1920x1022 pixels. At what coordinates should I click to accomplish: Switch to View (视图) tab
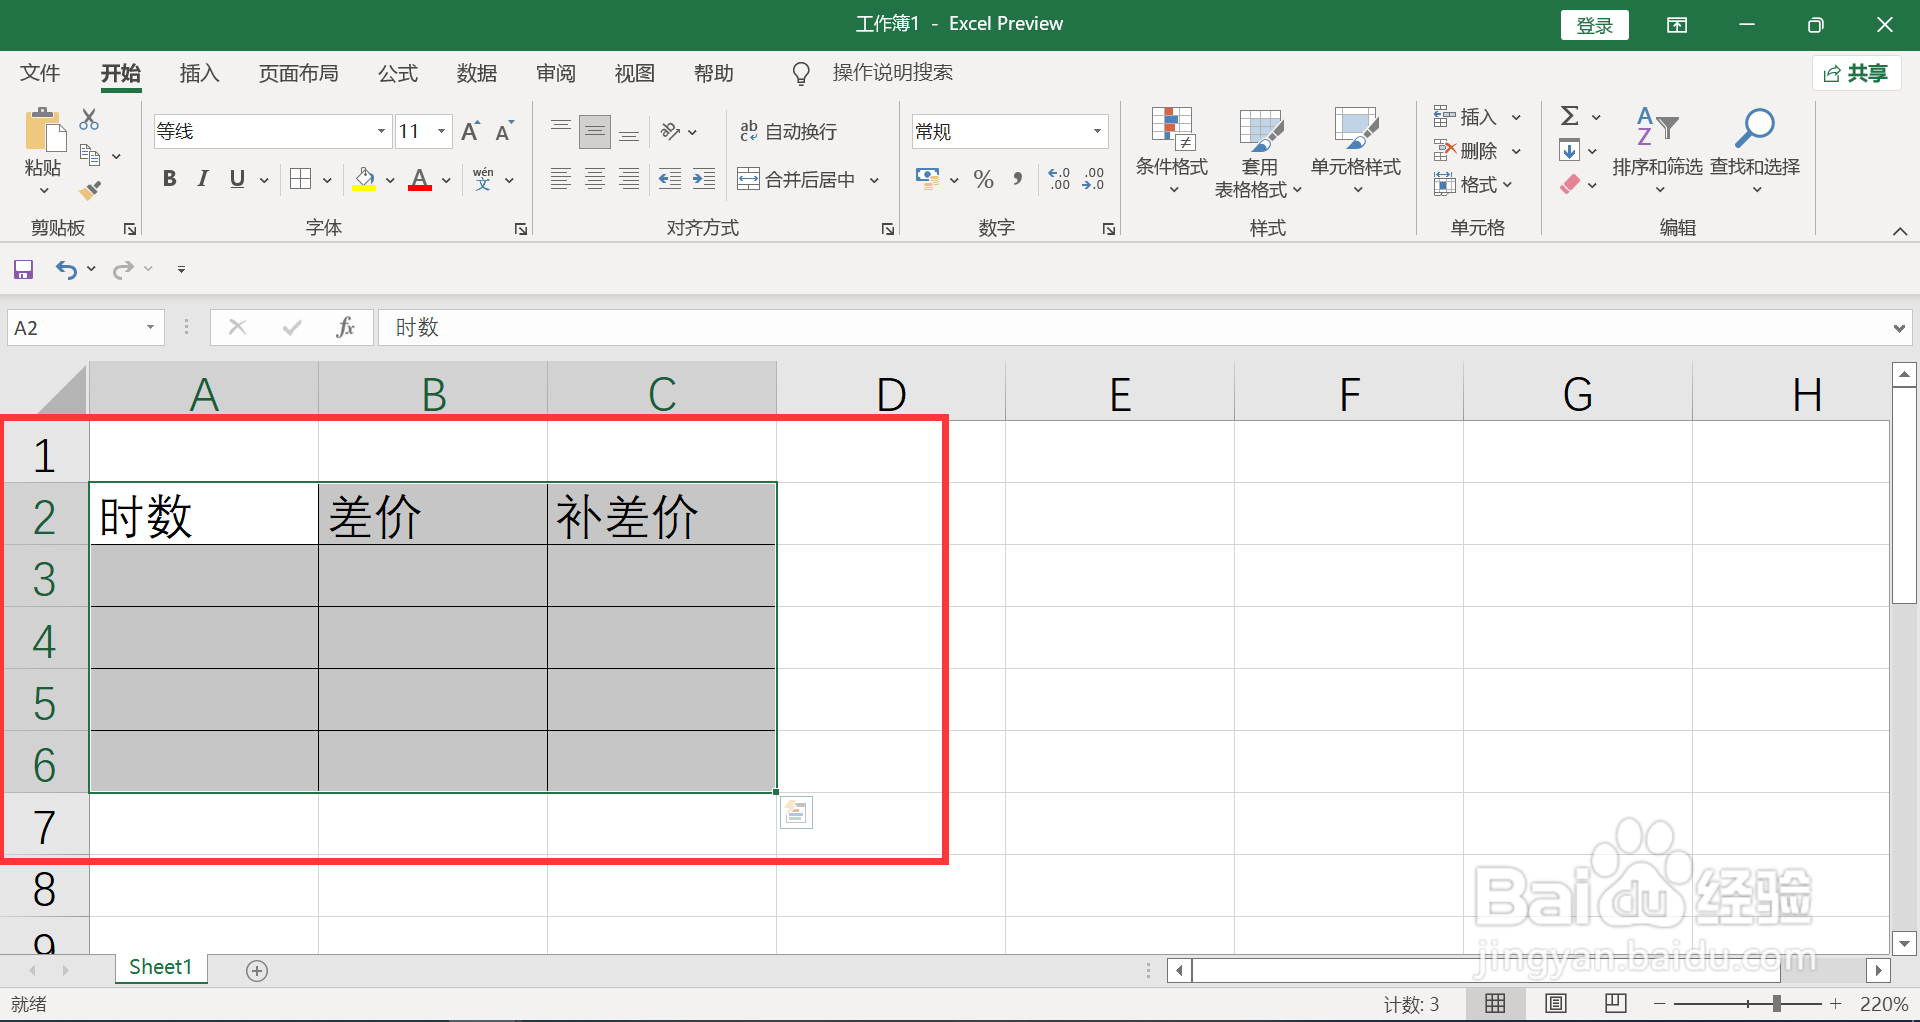click(x=635, y=73)
